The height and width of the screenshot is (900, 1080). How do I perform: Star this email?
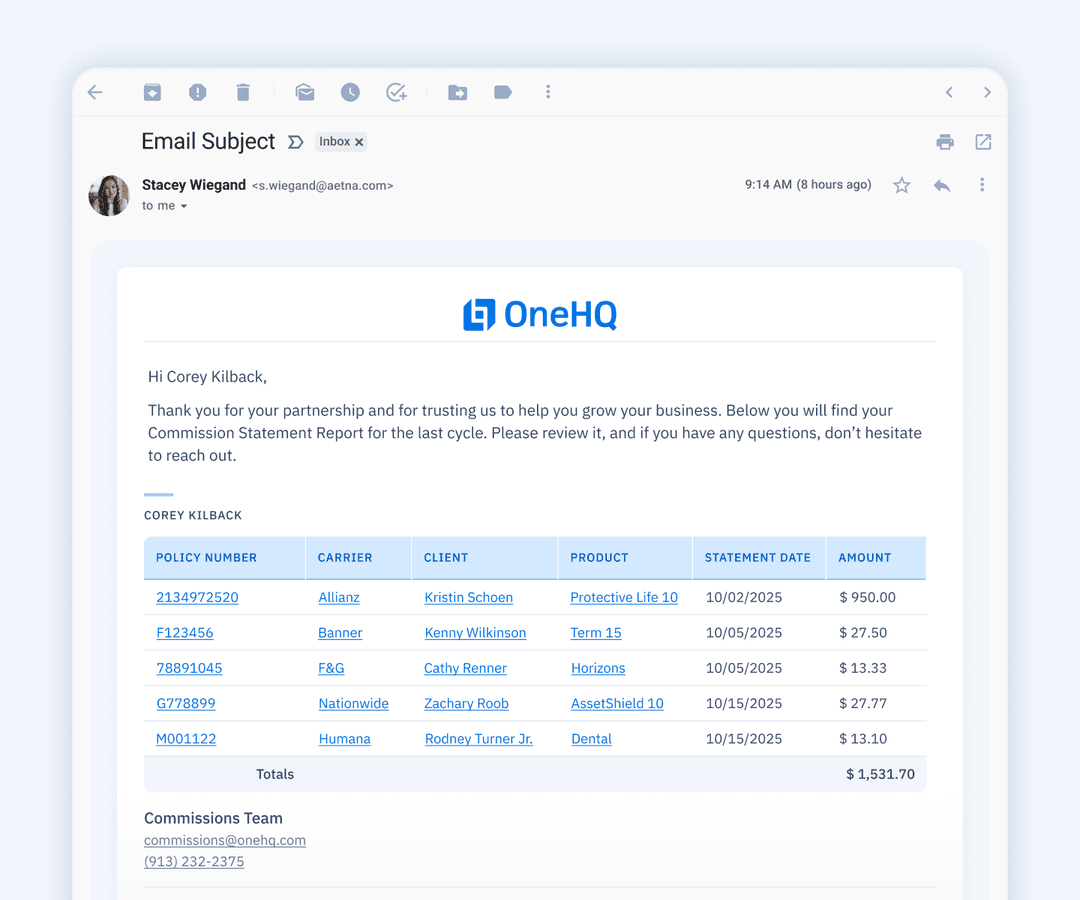pos(901,185)
